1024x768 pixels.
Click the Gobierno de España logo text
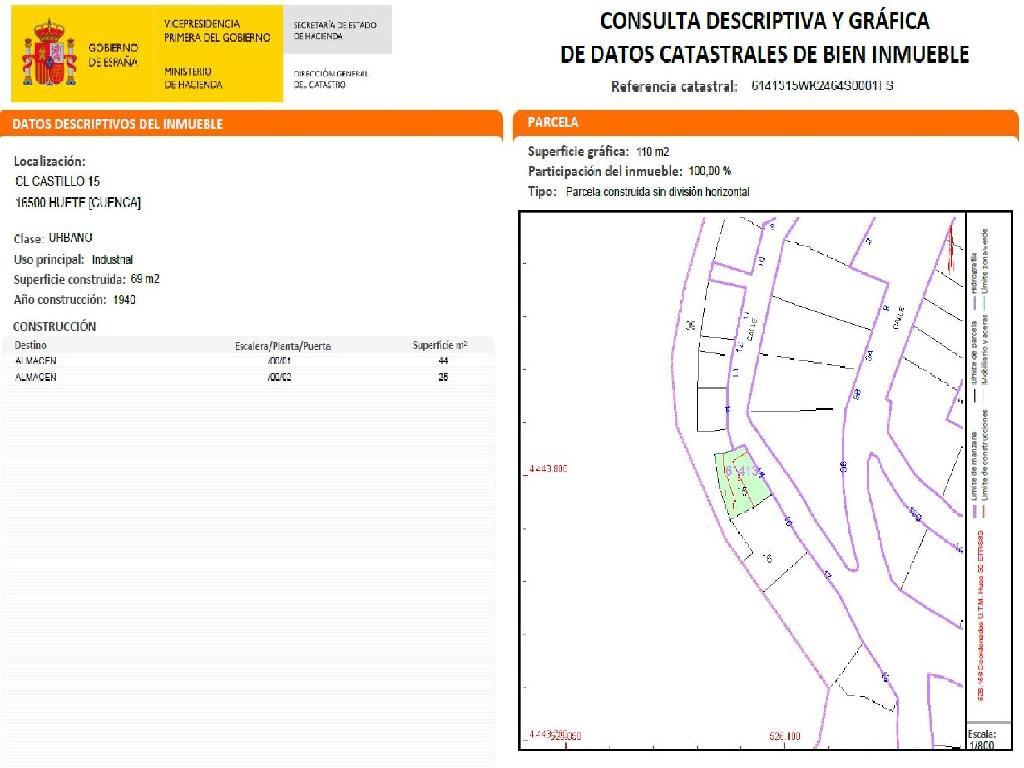113,54
